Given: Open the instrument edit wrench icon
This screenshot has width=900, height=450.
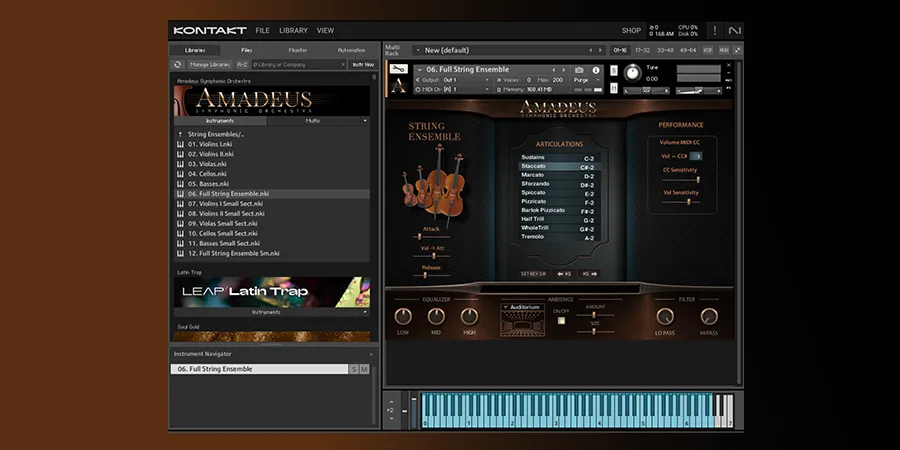Looking at the screenshot, I should click(x=398, y=69).
